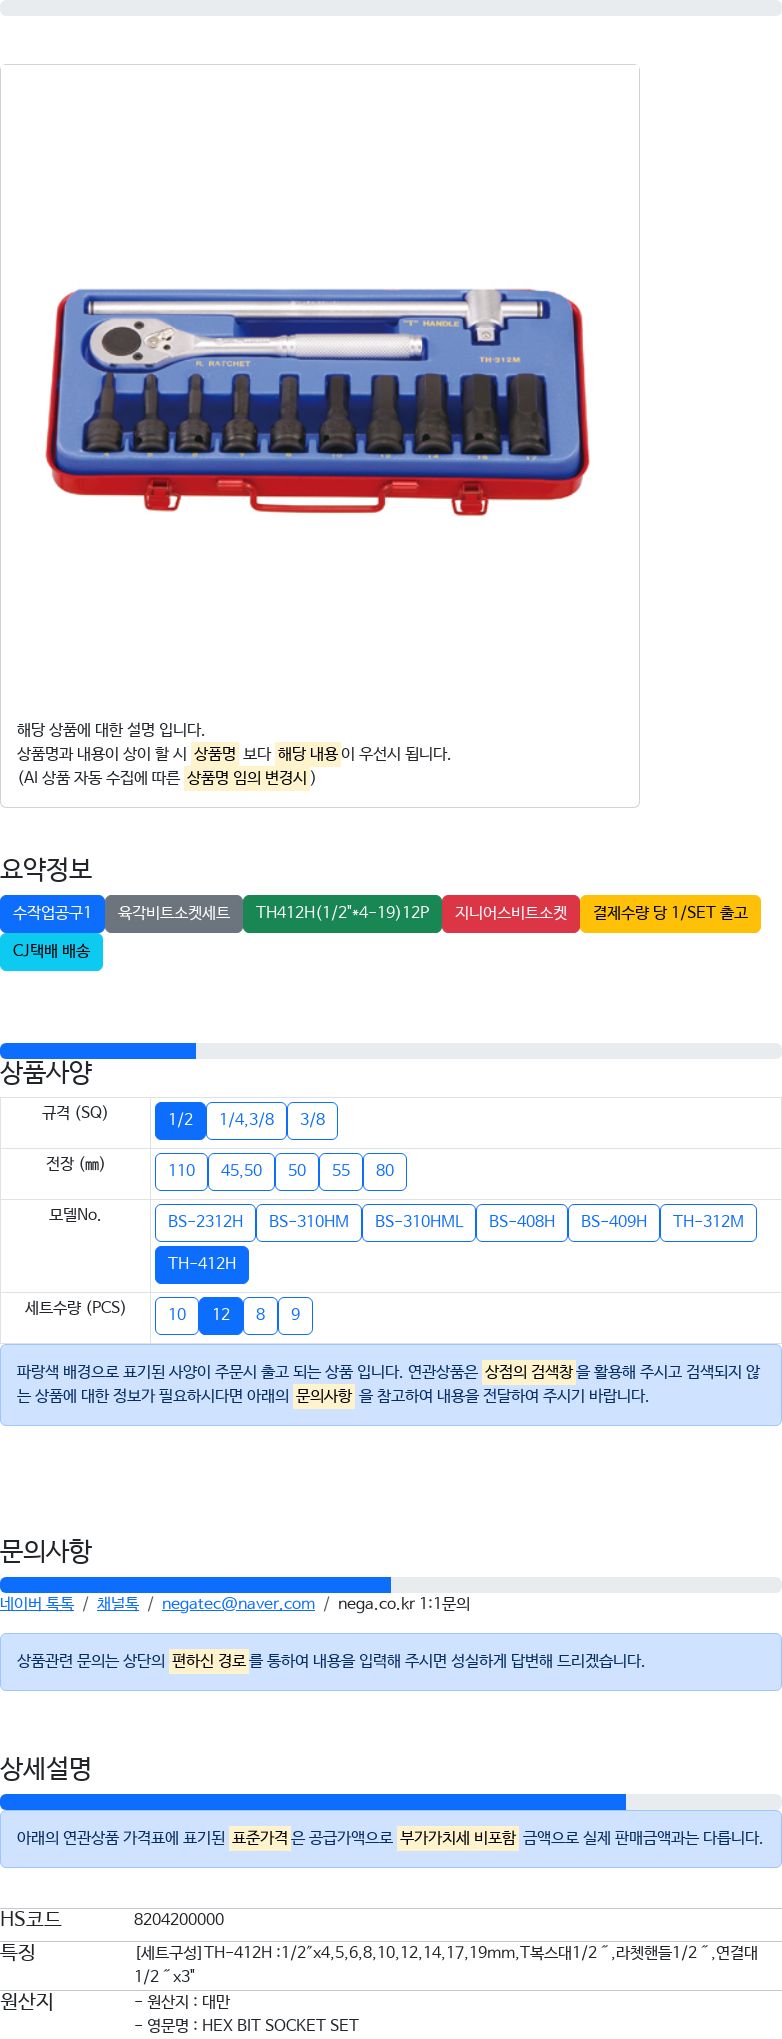Choose the 1/4,3/8 size option
The height and width of the screenshot is (2039, 782).
click(246, 1120)
